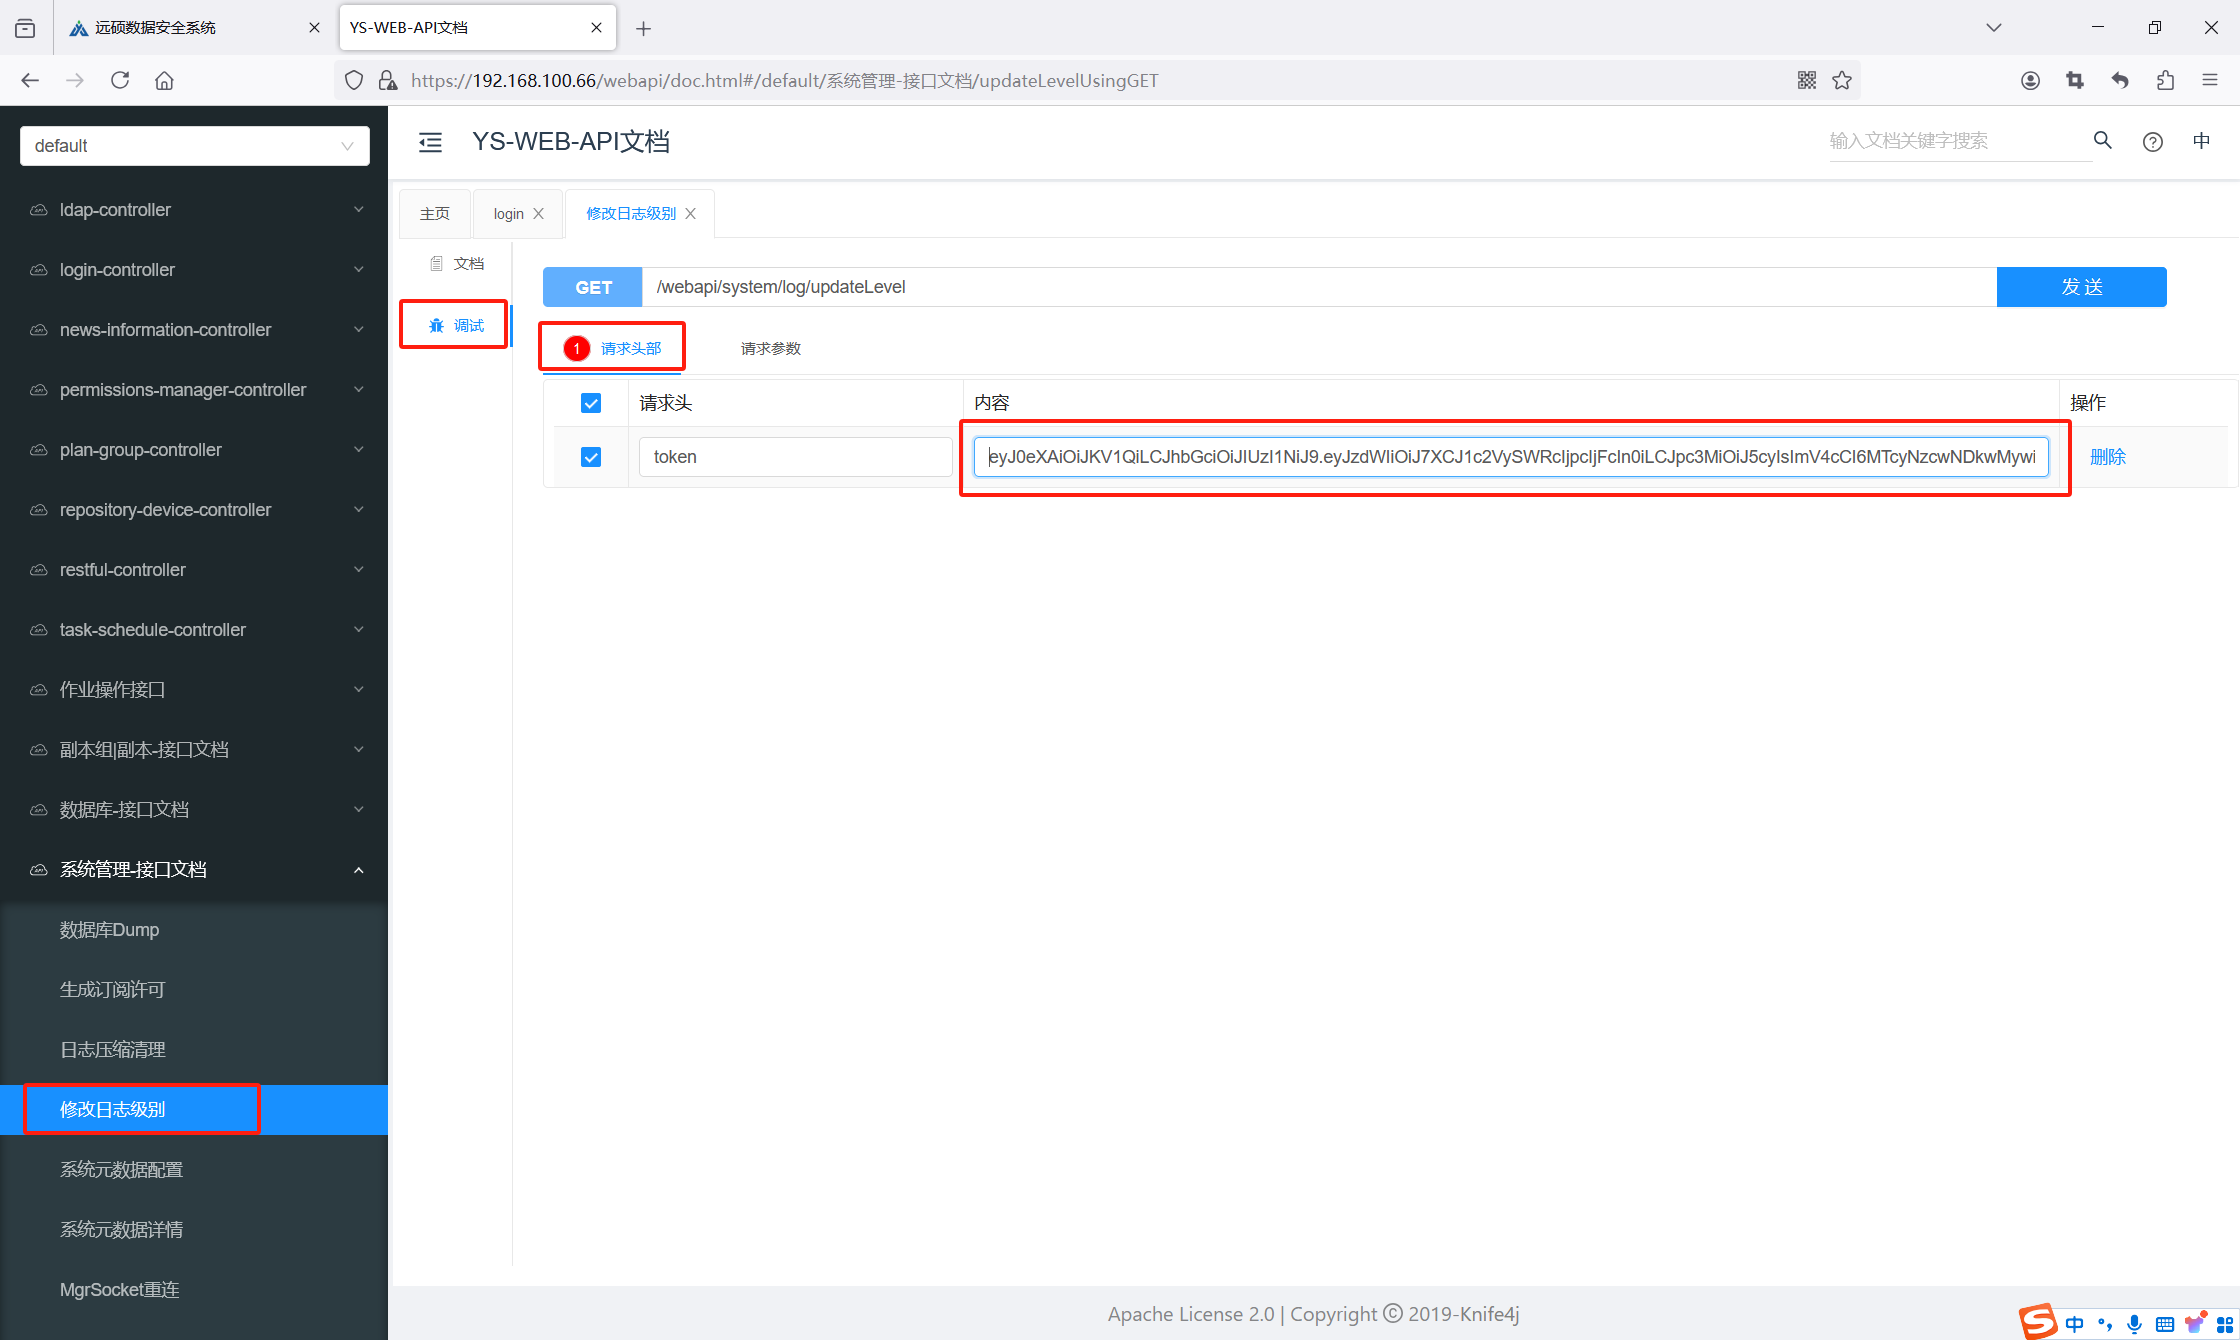Bookmark page with the star icon

[x=1842, y=80]
